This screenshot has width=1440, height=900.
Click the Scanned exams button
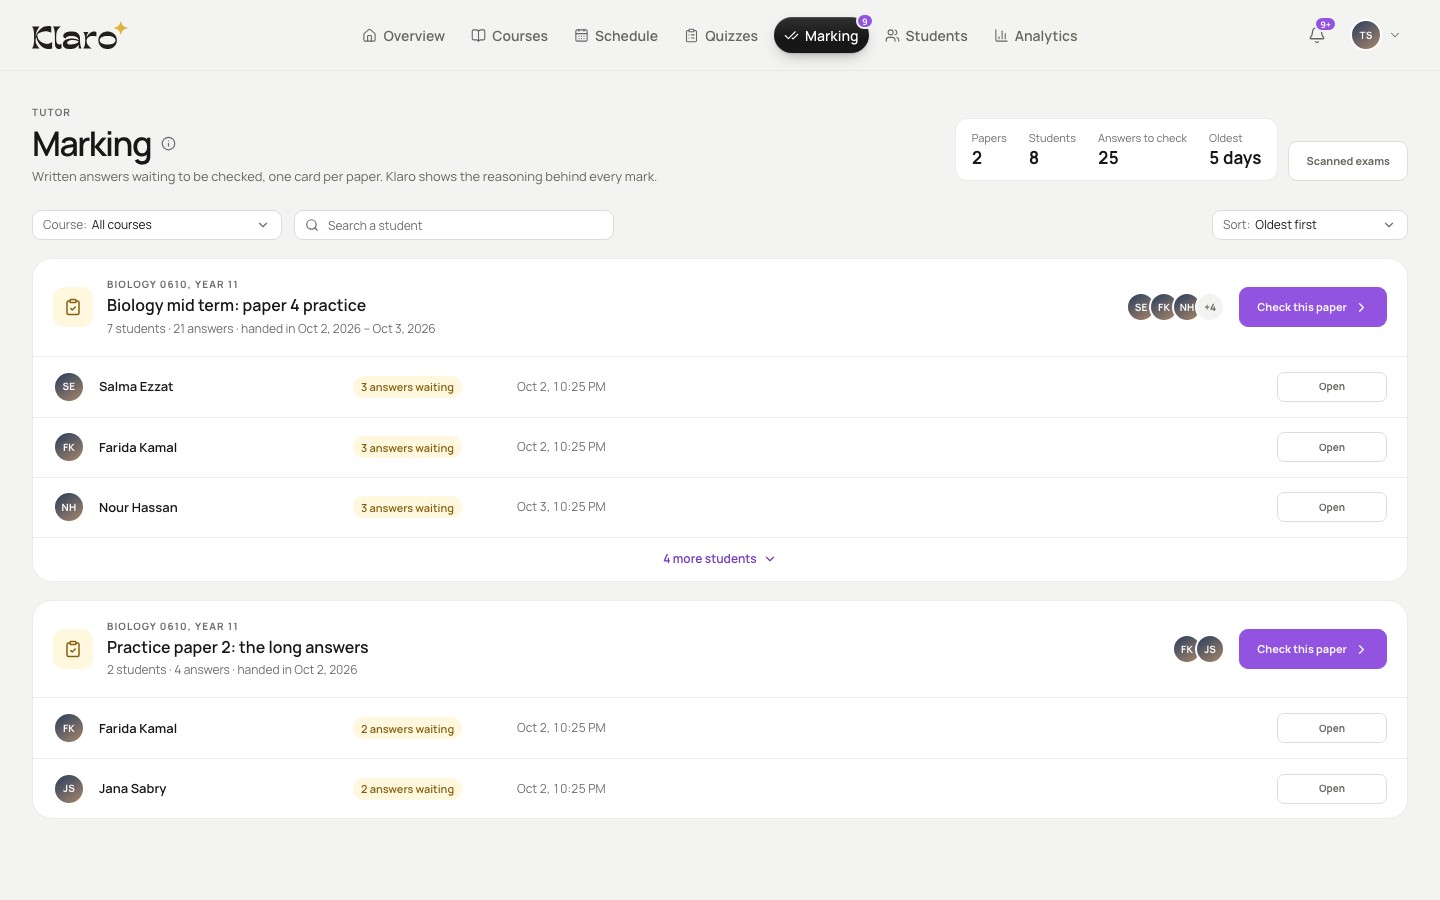1348,161
